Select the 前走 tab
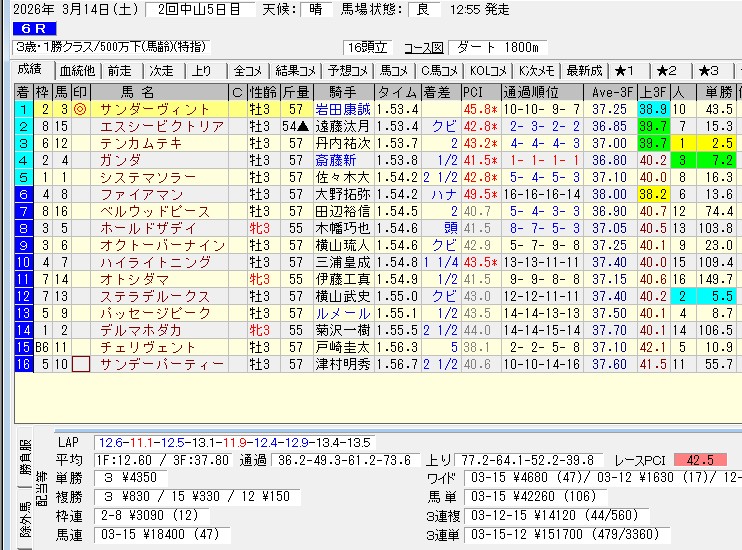 click(119, 70)
